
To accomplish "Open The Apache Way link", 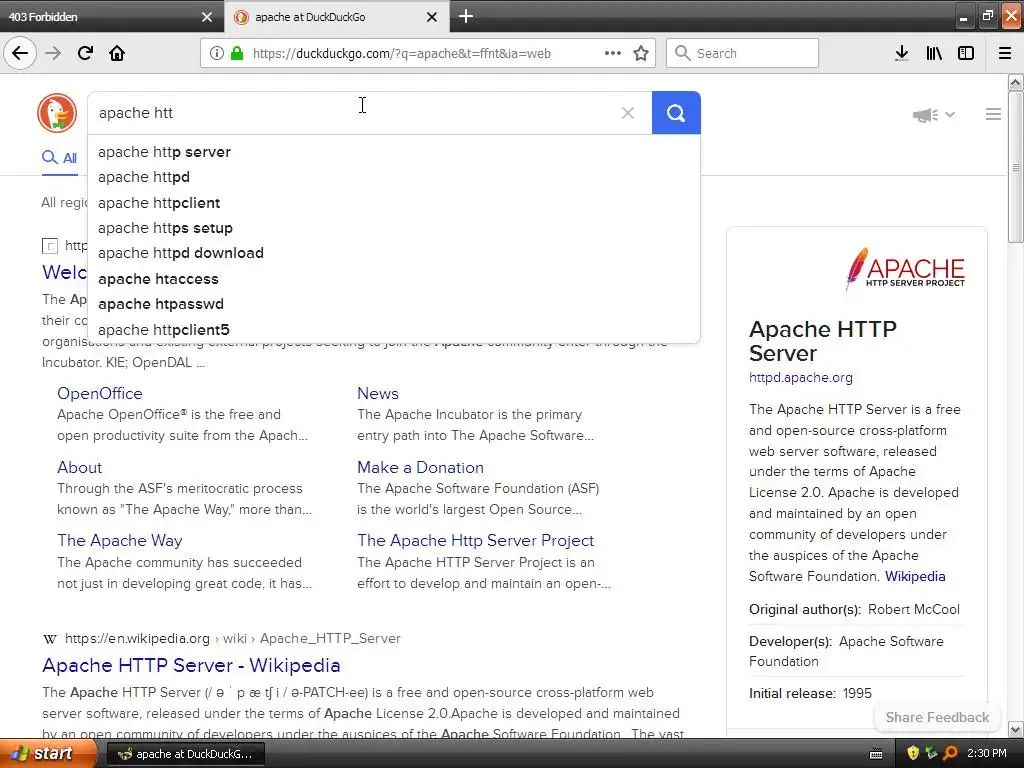I will [120, 541].
